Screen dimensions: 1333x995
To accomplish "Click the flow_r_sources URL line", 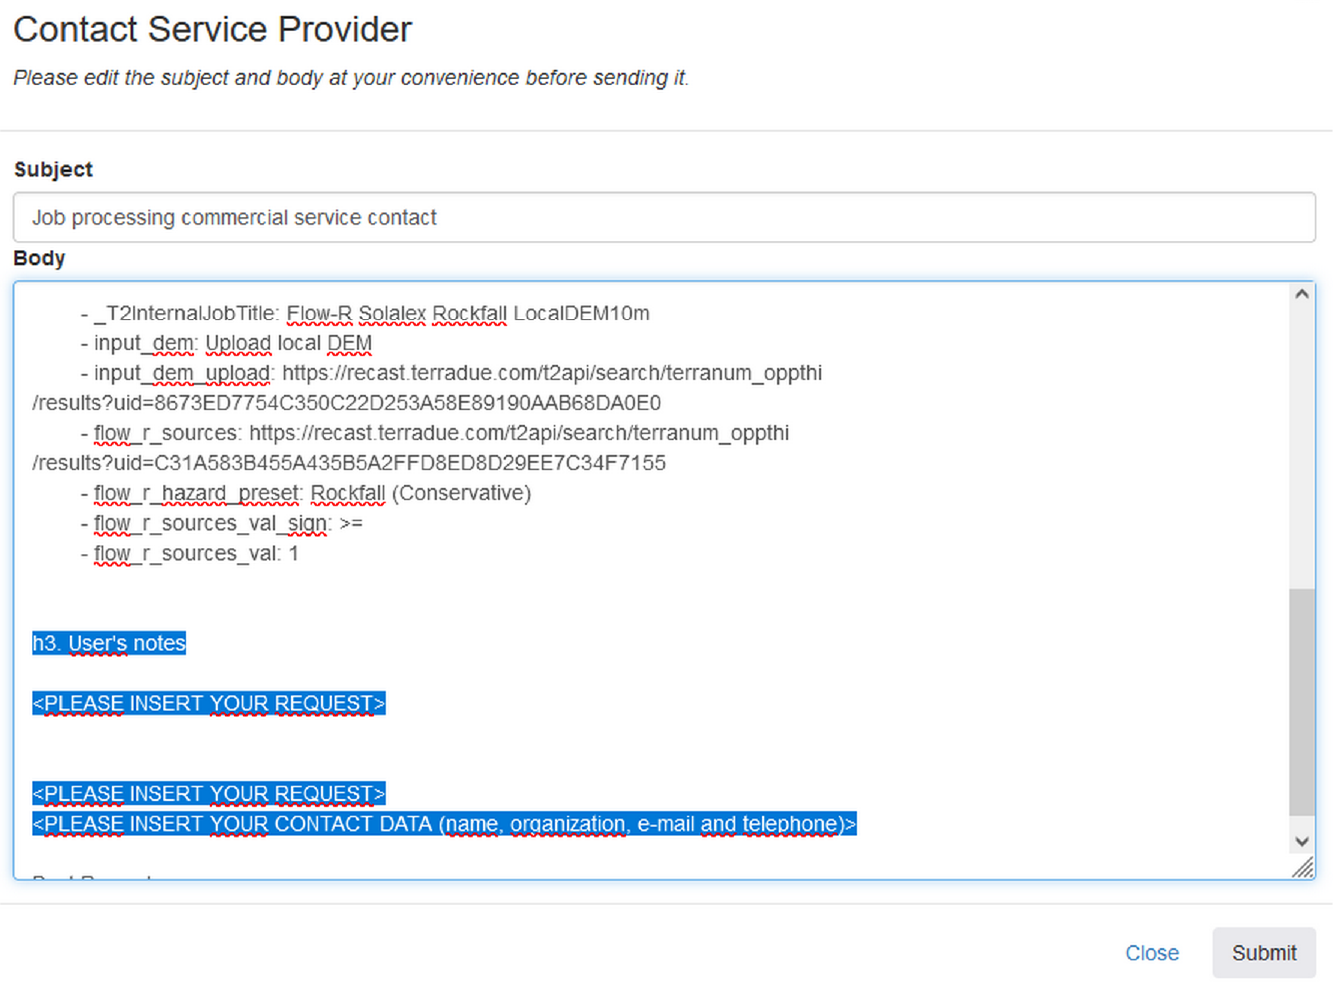I will point(435,433).
